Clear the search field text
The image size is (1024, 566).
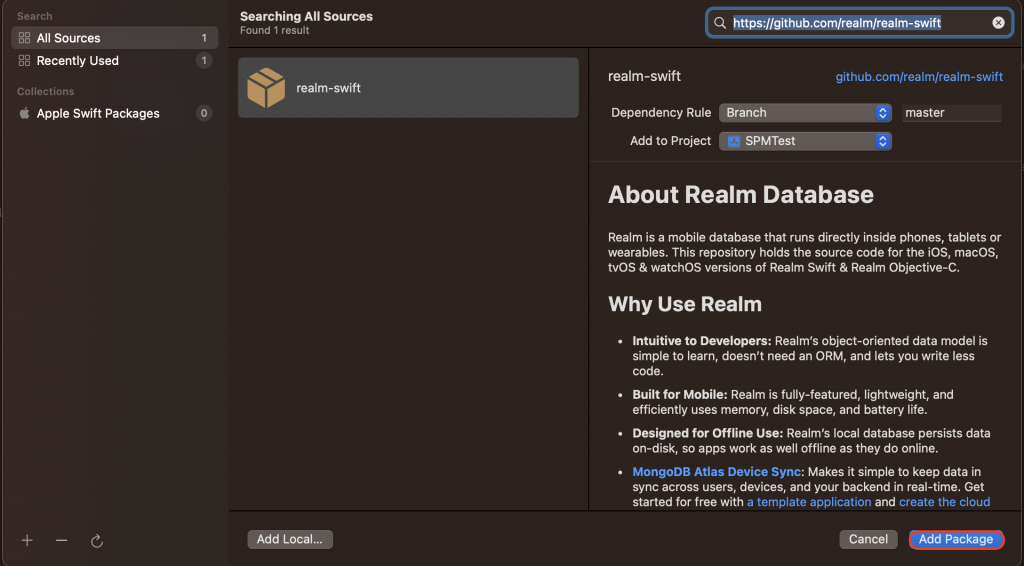click(998, 23)
